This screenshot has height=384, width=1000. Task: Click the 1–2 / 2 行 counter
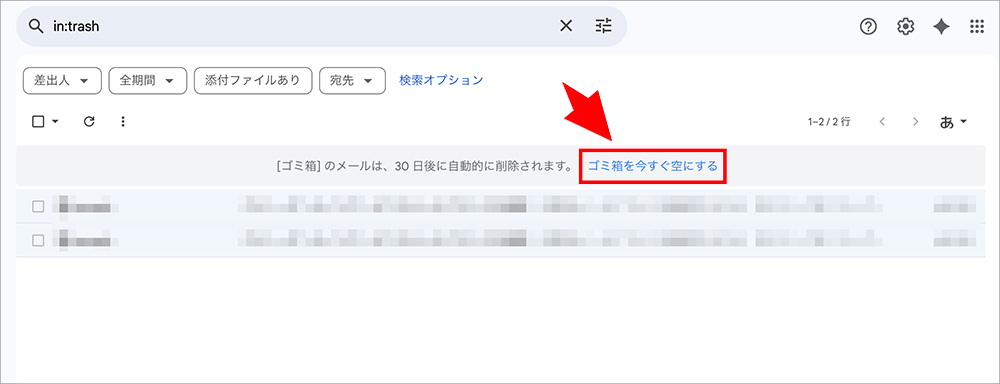tap(828, 121)
